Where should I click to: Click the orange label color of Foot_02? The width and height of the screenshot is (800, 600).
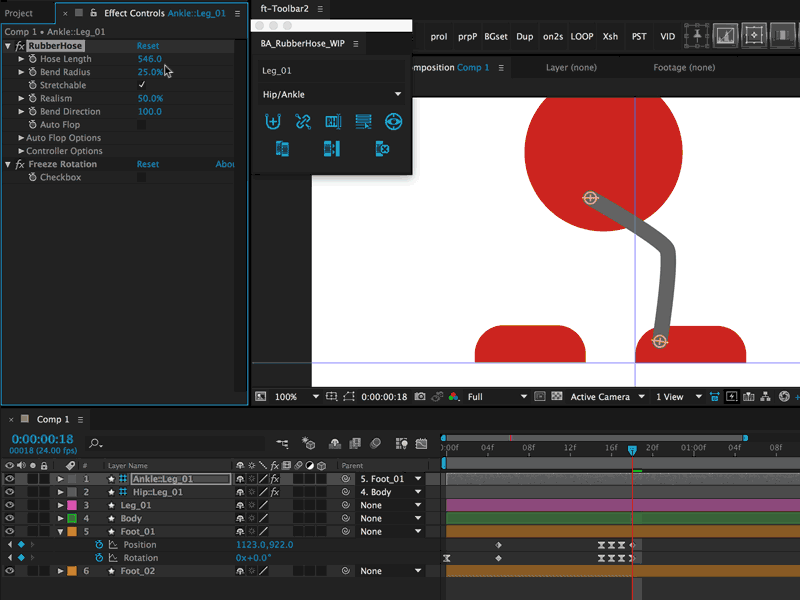71,571
